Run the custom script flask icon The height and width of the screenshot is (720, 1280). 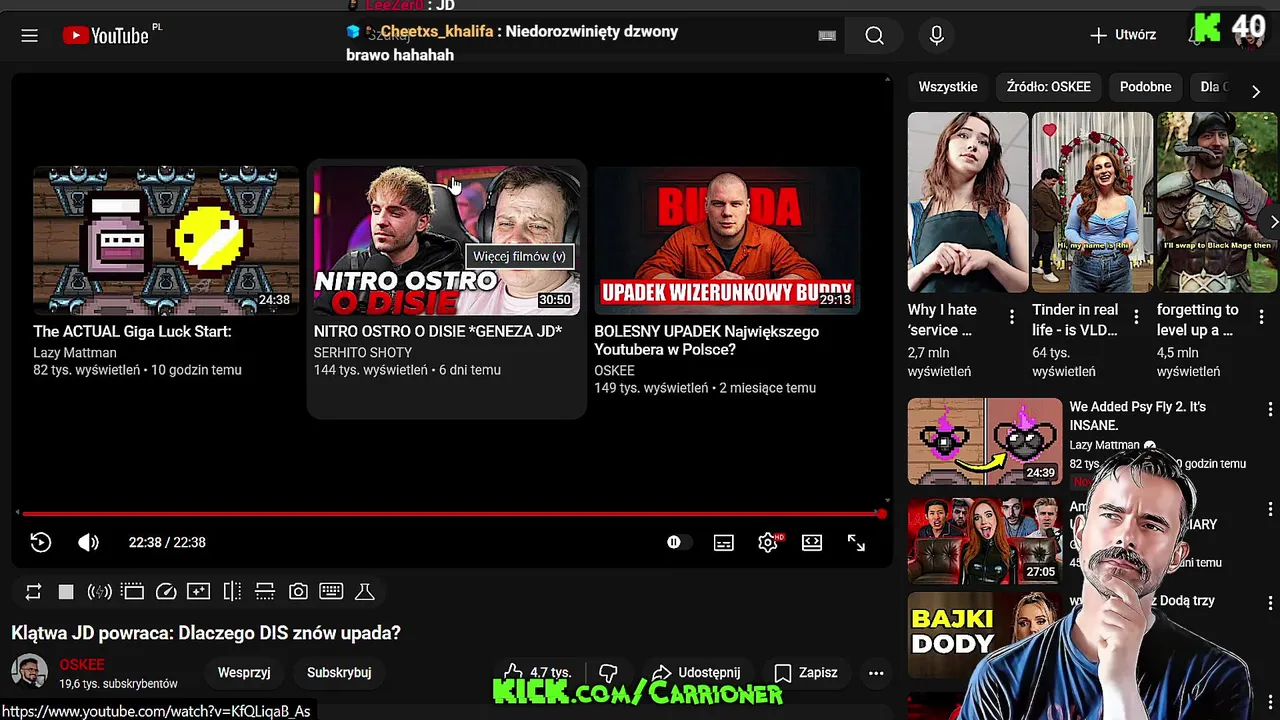point(365,592)
